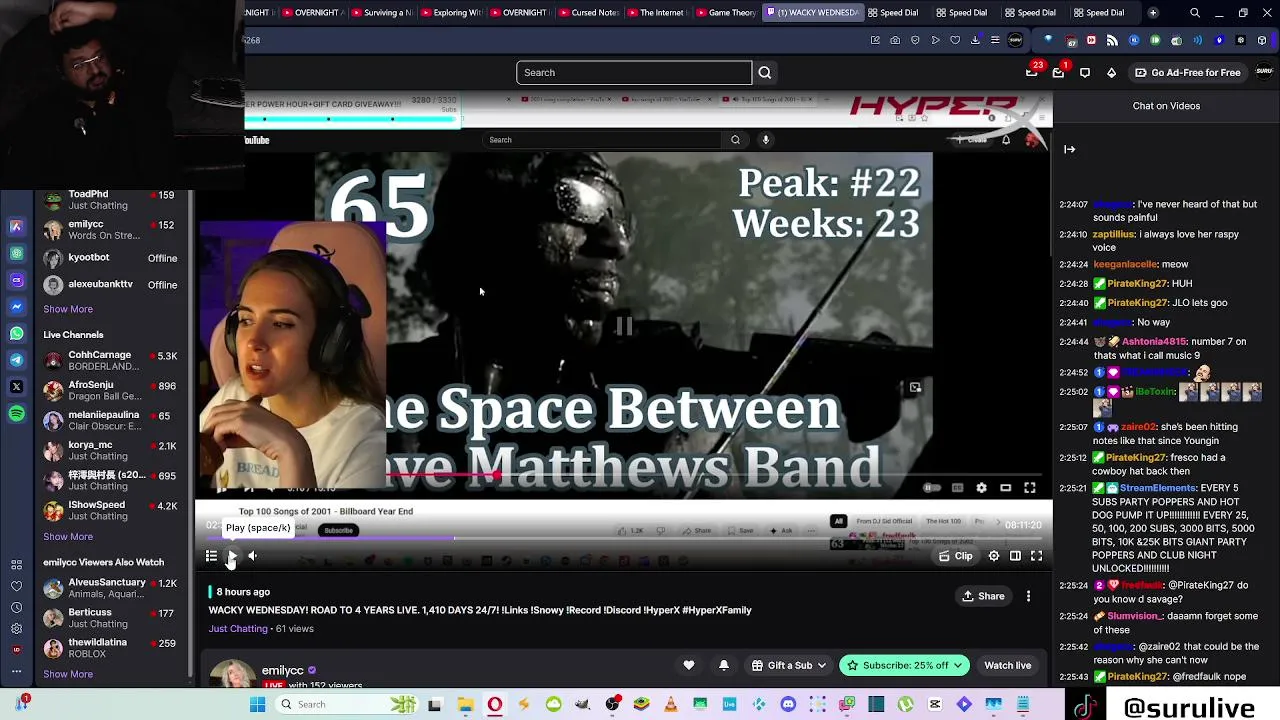
Task: Click Go Ad-Free for Free button
Action: (x=1187, y=72)
